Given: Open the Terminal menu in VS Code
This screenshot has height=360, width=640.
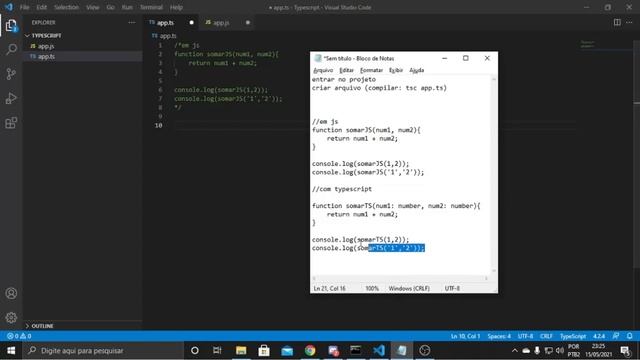Looking at the screenshot, I should point(151,7).
